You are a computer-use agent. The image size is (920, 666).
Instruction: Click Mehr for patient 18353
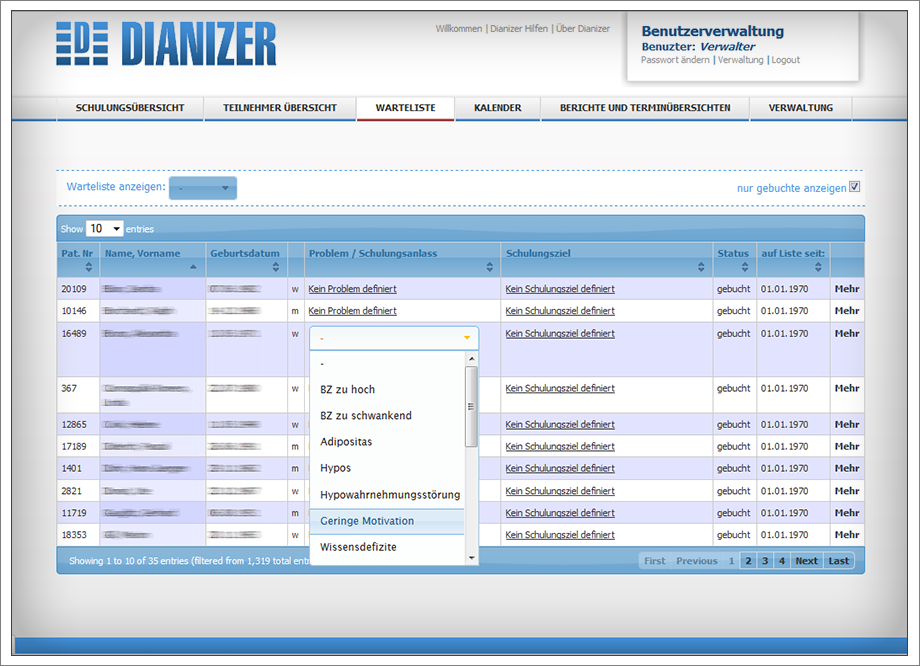click(847, 535)
